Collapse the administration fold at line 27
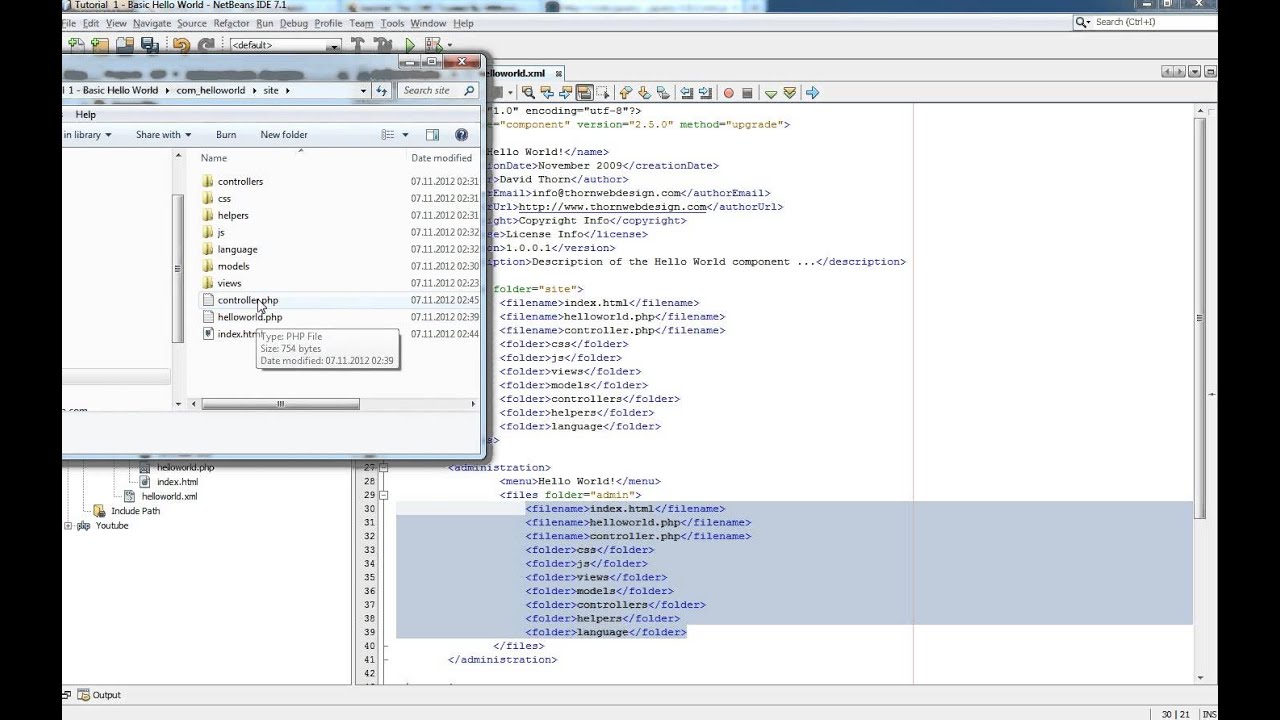 click(386, 468)
